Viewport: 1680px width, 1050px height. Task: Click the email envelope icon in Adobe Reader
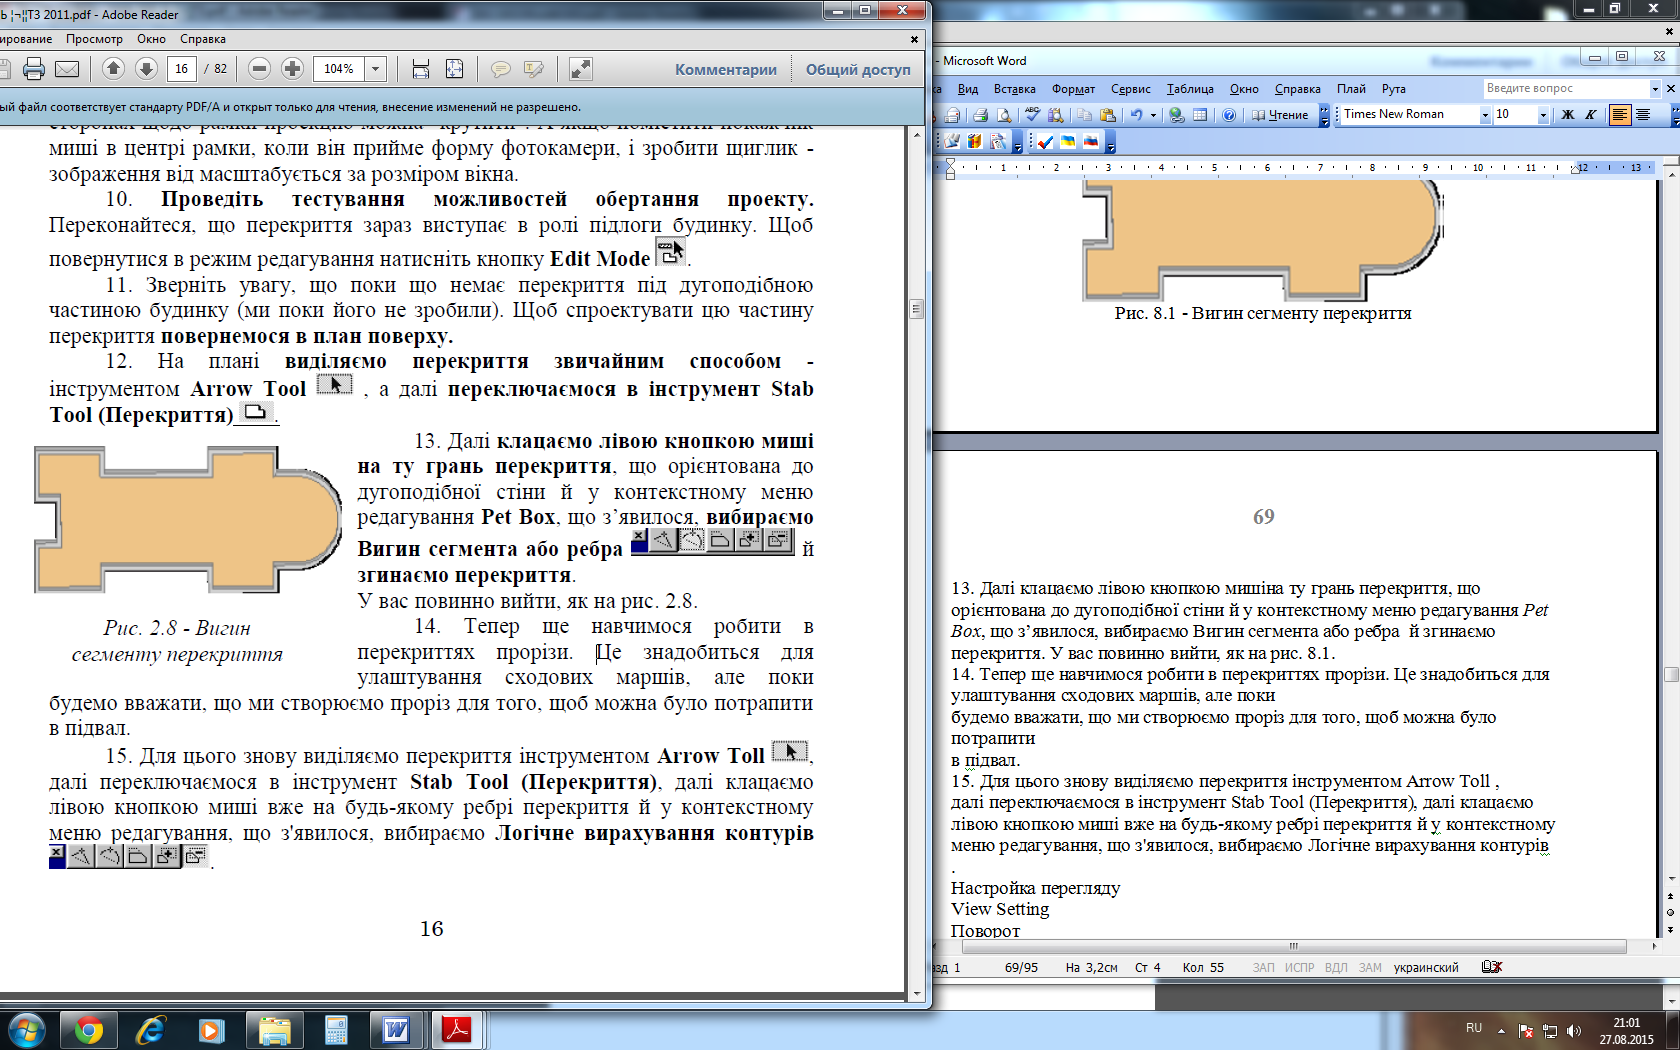pos(67,69)
